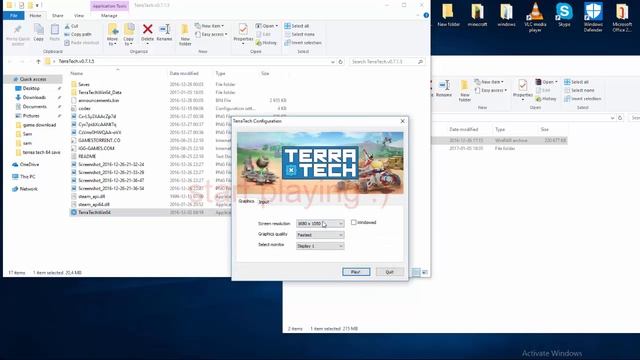The image size is (640, 360).
Task: Select Documents in navigation pane
Action: [x=34, y=107]
